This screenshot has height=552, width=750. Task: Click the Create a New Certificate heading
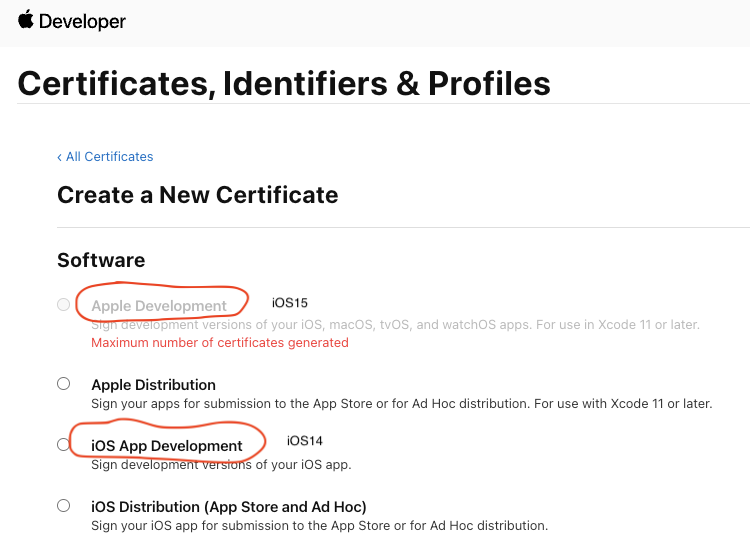click(x=197, y=195)
